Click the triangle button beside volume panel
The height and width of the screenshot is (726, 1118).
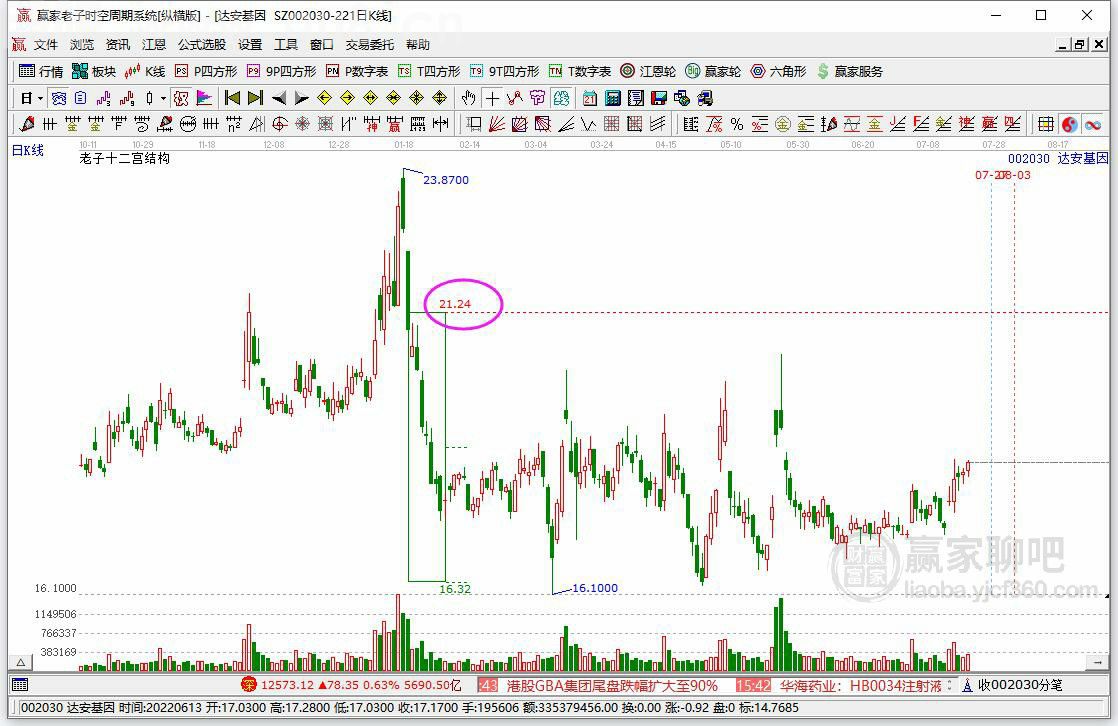coord(21,663)
